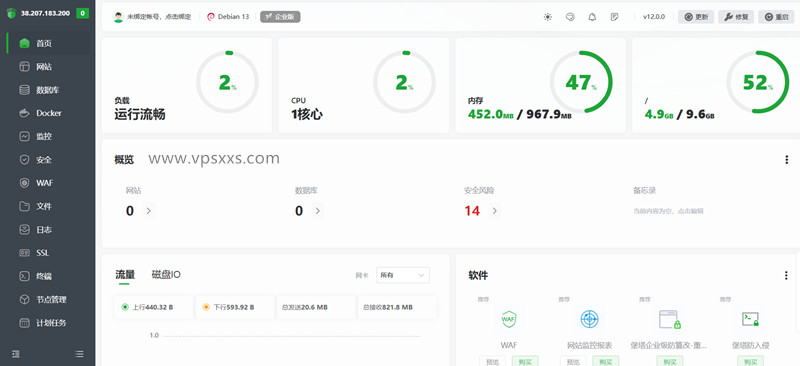This screenshot has width=800, height=366.
Task: Open the 堡塔防入侵 software icon
Action: pyautogui.click(x=750, y=320)
